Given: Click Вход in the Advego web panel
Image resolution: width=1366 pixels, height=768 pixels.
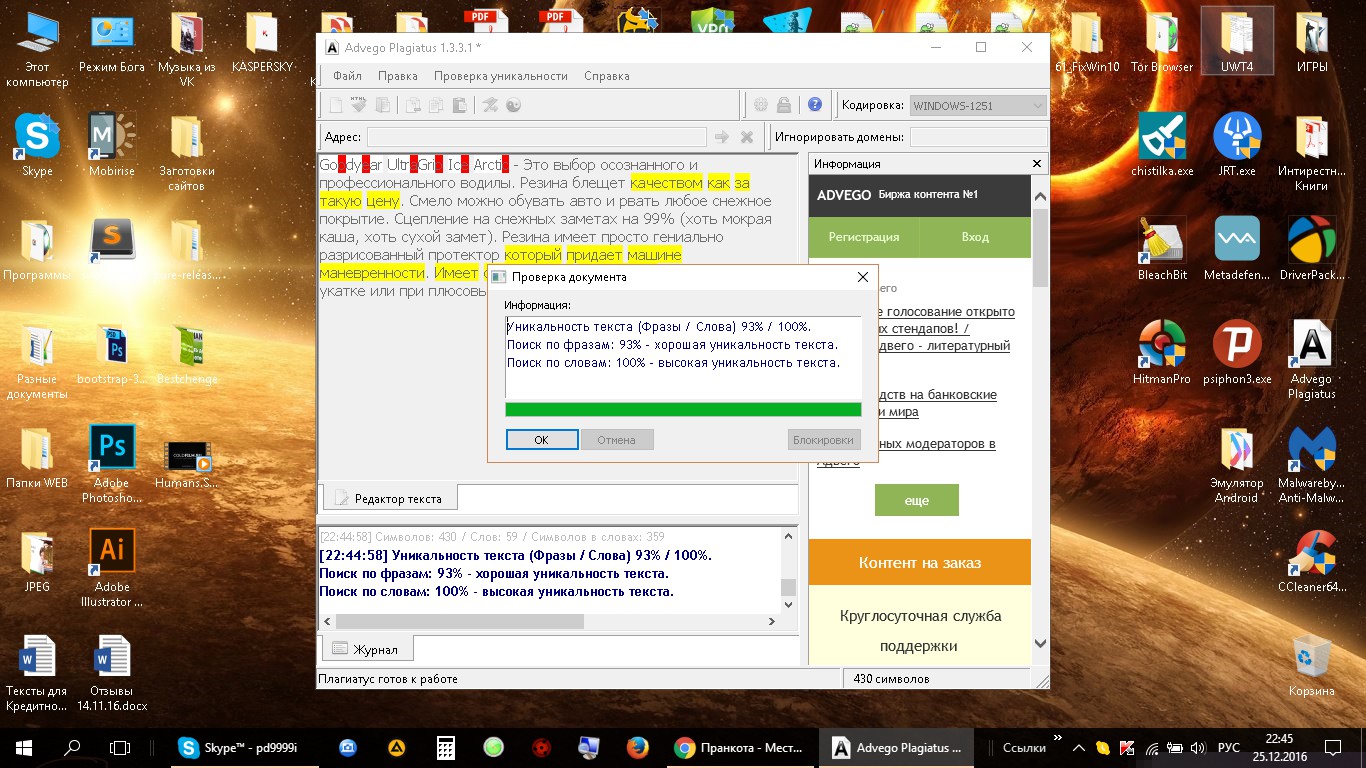Looking at the screenshot, I should tap(975, 237).
